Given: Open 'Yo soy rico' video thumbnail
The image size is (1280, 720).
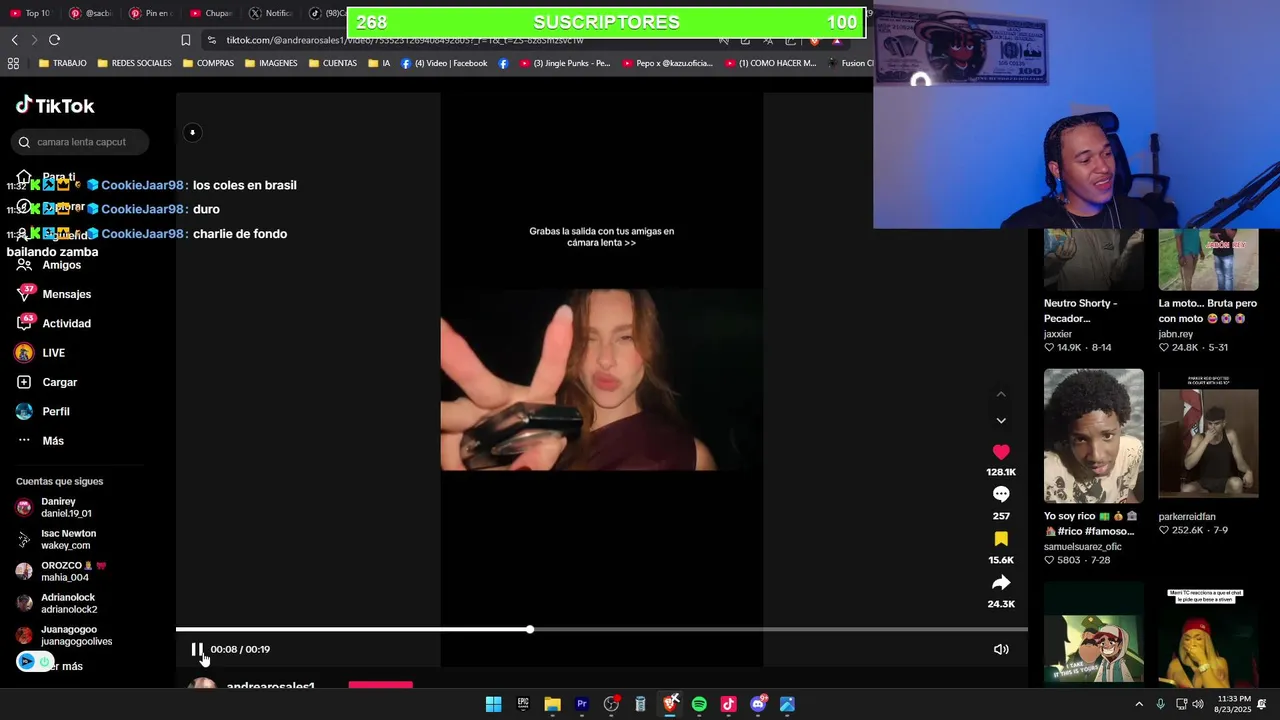Looking at the screenshot, I should coord(1093,435).
